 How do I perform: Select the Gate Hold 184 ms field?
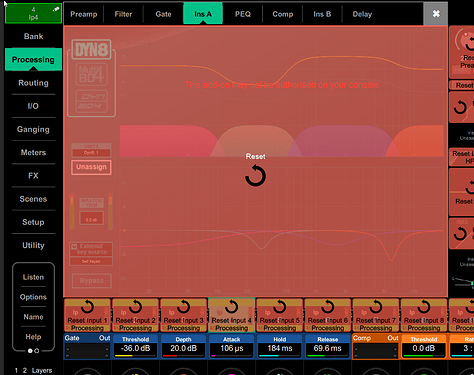click(x=280, y=347)
